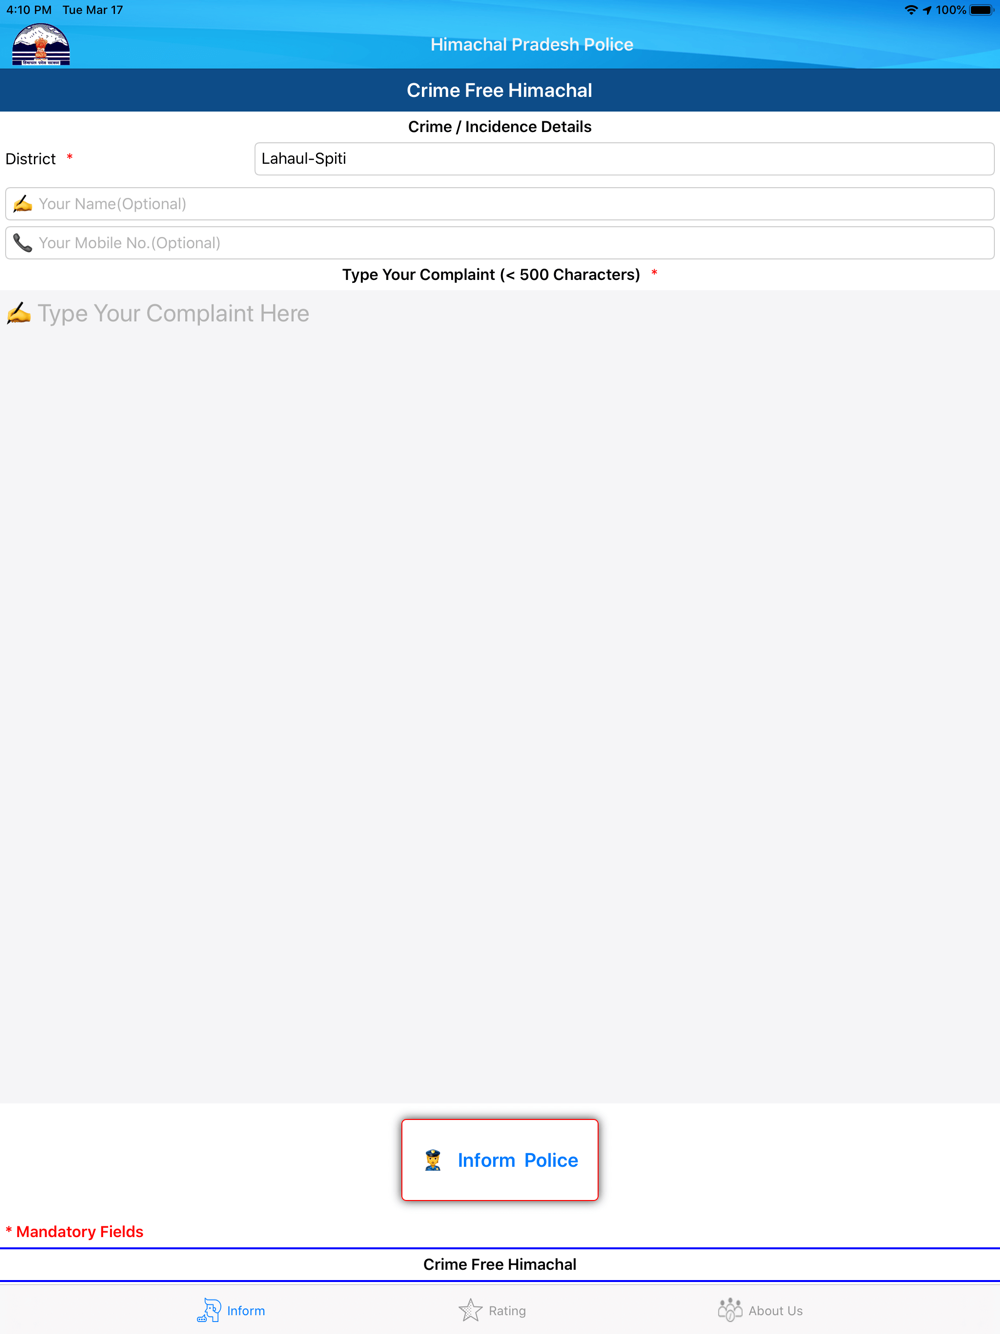The width and height of the screenshot is (1000, 1334).
Task: Switch to the Rating tab
Action: pos(492,1310)
